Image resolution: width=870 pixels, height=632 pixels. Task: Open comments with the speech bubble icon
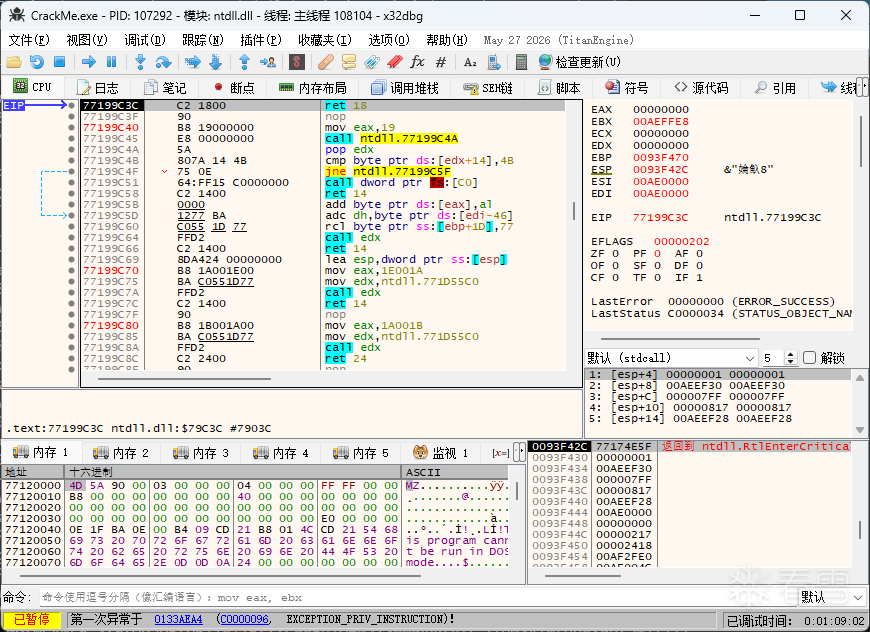[349, 62]
